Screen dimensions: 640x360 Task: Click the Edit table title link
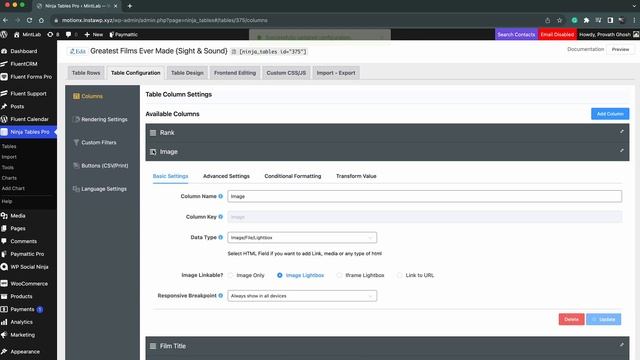point(78,51)
